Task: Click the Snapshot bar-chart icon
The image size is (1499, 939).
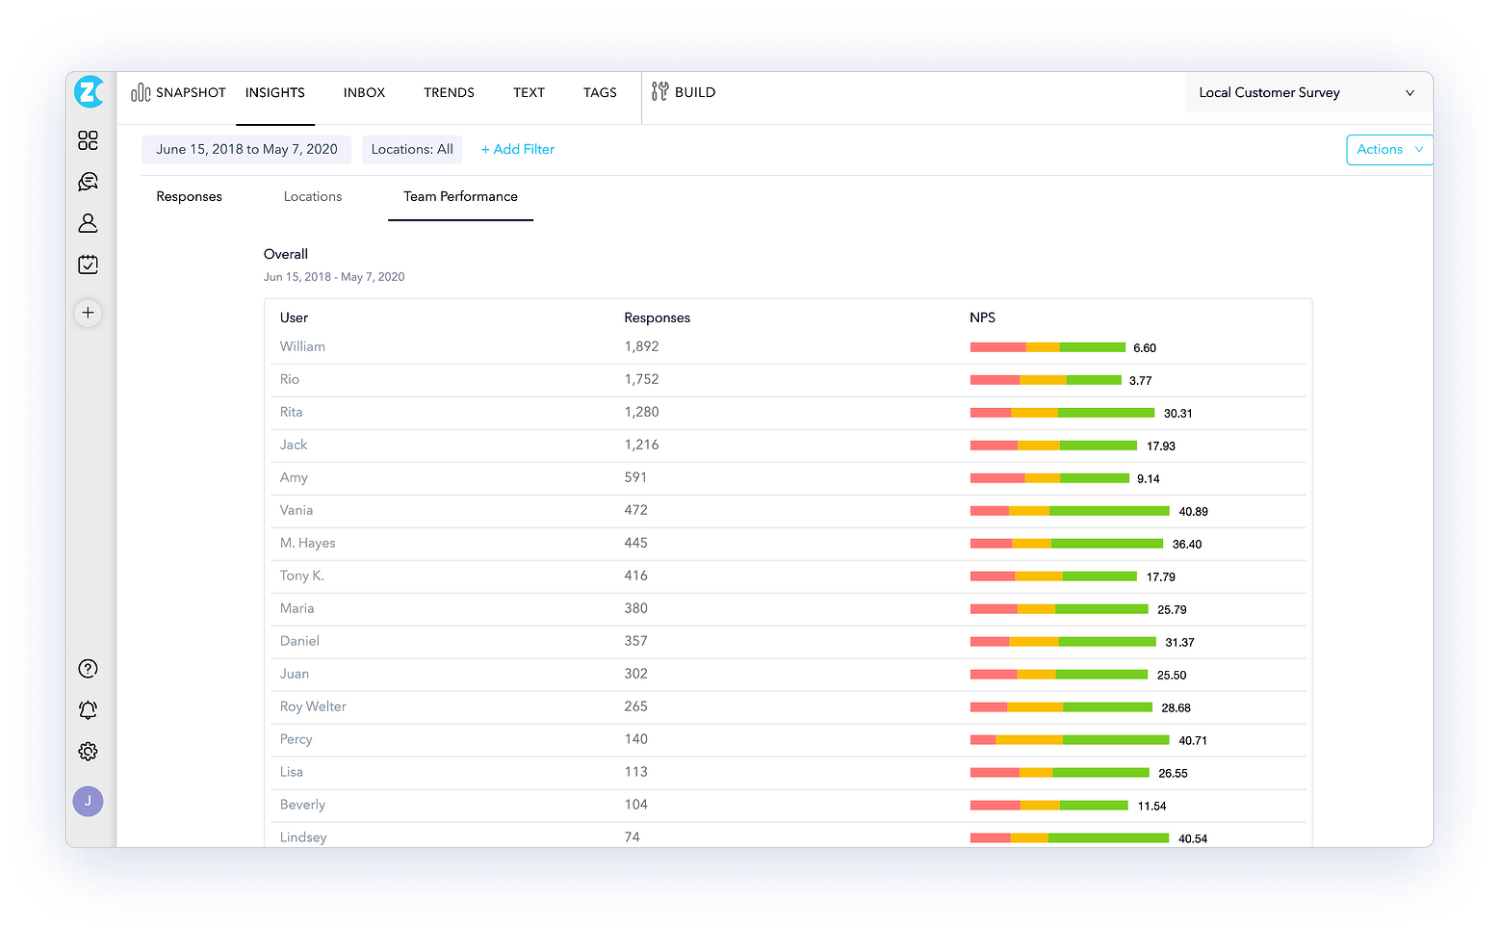Action: click(x=141, y=92)
